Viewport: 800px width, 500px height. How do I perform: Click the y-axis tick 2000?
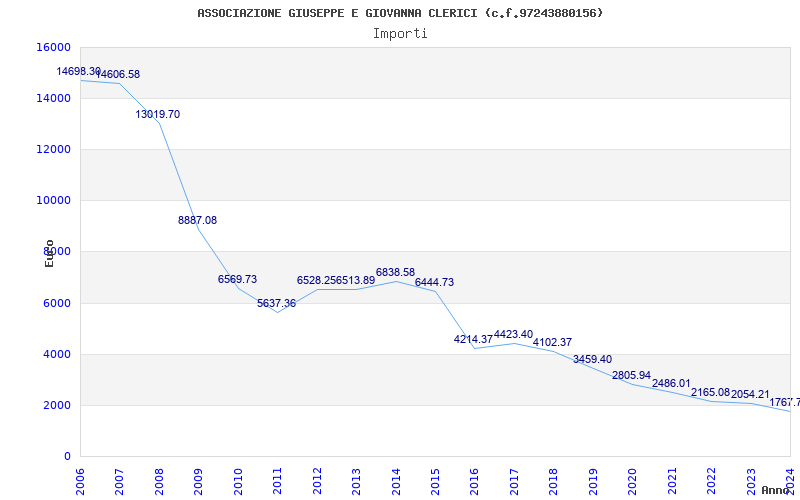[57, 406]
